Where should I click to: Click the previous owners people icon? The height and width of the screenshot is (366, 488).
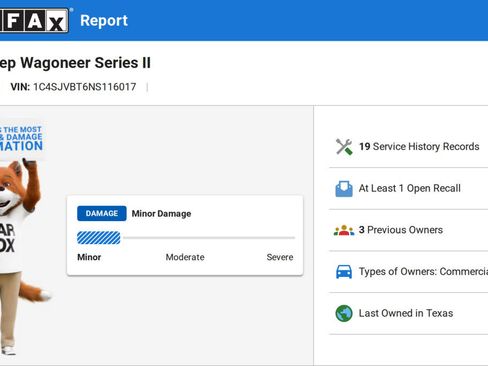click(344, 230)
